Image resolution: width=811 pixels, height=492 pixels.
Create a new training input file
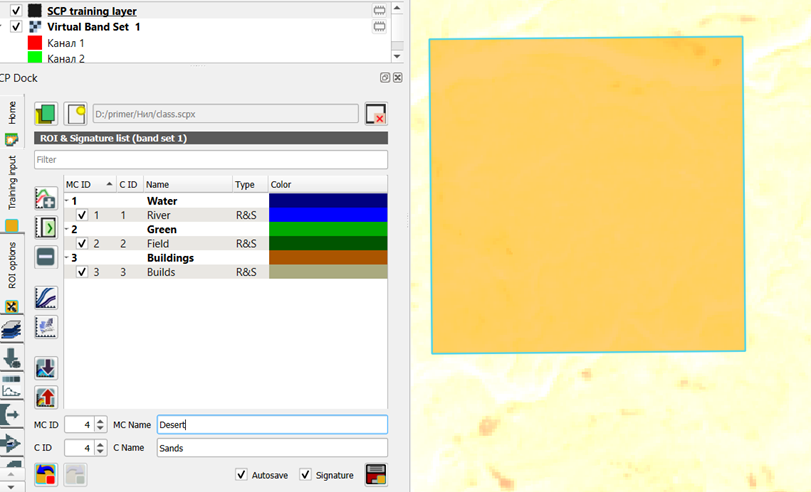tap(76, 114)
